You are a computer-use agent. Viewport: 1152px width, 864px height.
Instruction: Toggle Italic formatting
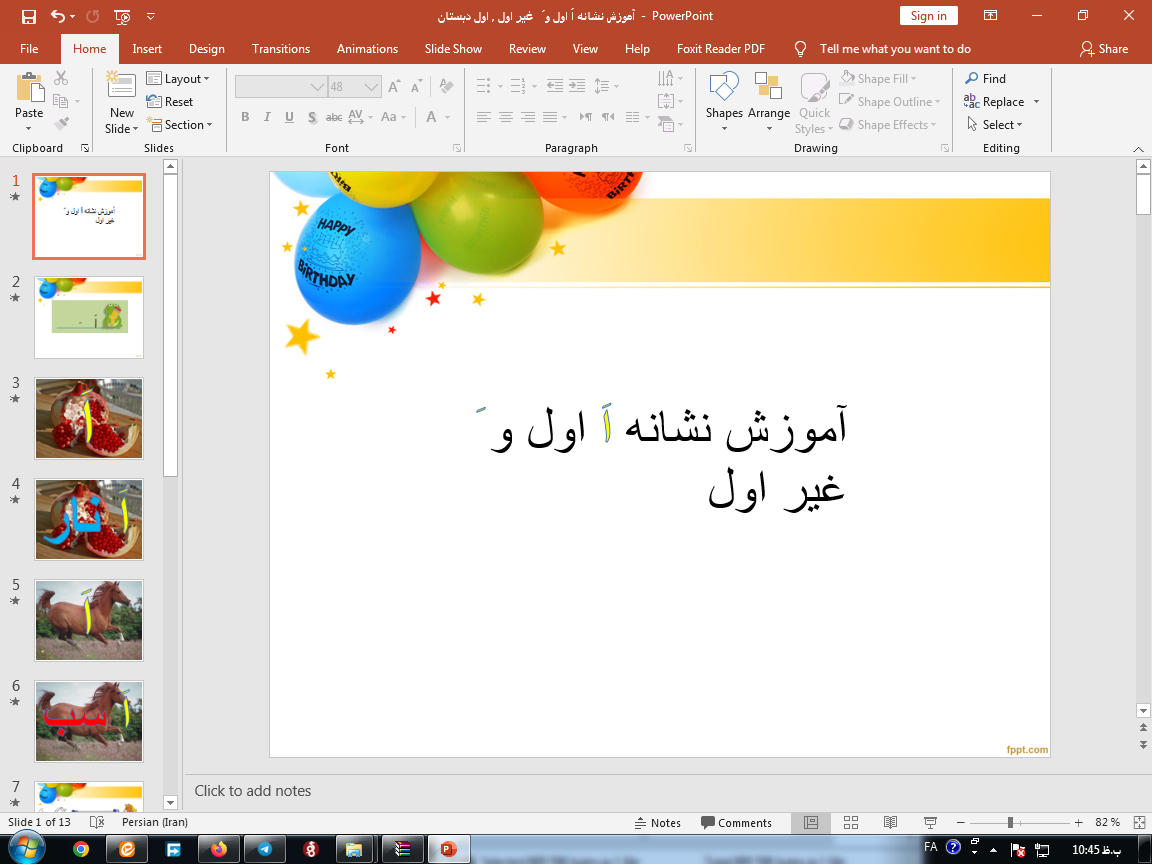(267, 117)
